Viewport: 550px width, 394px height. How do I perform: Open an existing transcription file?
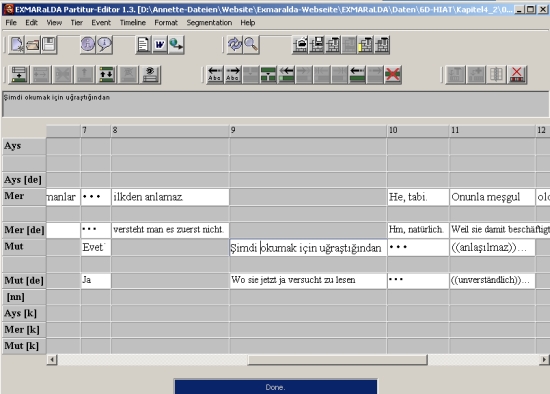coord(33,45)
